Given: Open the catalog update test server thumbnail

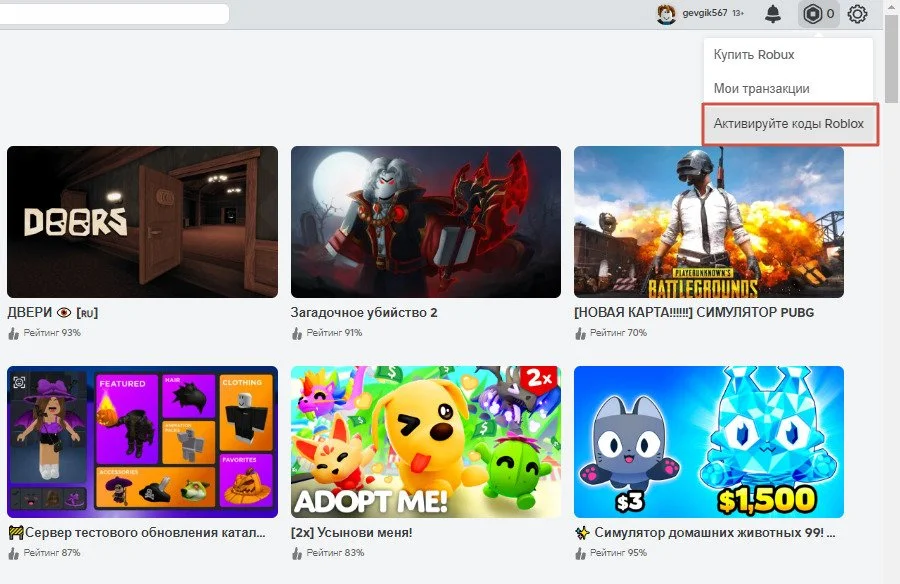Looking at the screenshot, I should pos(142,442).
